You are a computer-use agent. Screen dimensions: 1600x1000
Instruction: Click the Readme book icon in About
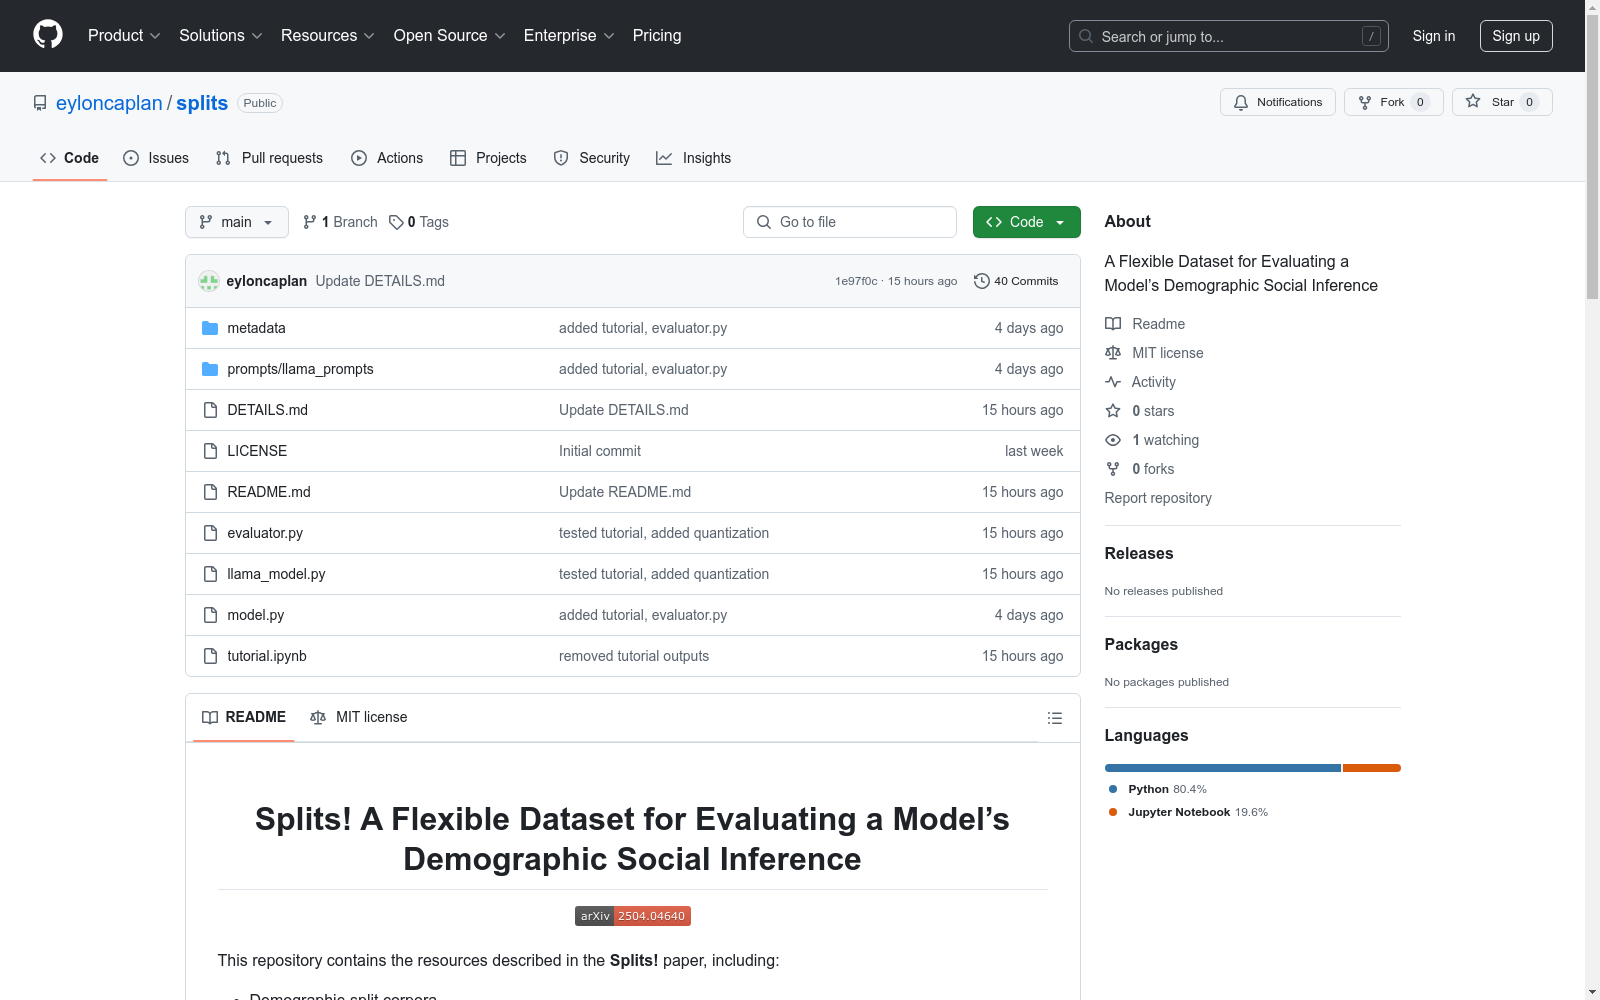[x=1113, y=324]
